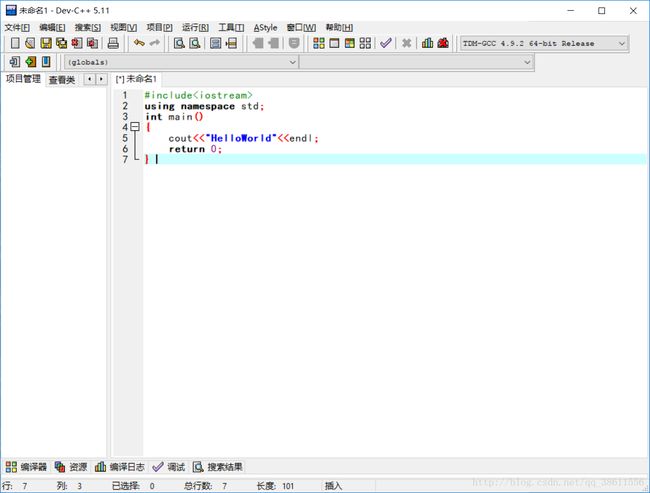Open the 工具[T] menu

tap(231, 27)
